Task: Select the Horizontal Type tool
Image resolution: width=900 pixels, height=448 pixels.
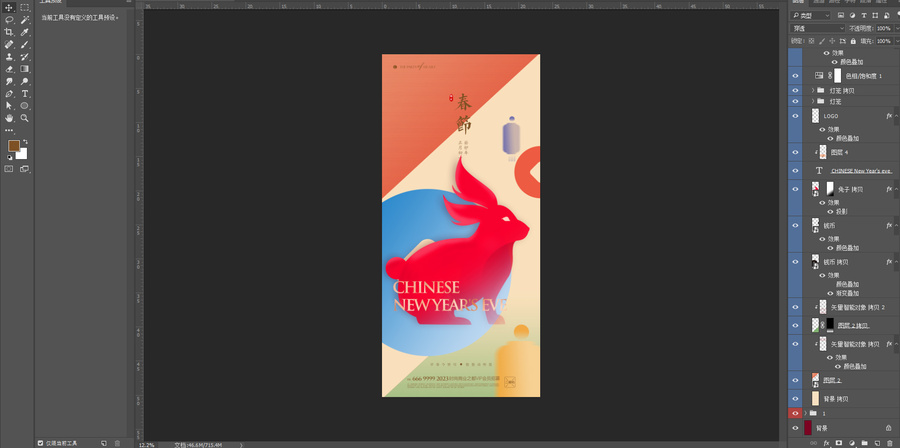Action: coord(25,94)
